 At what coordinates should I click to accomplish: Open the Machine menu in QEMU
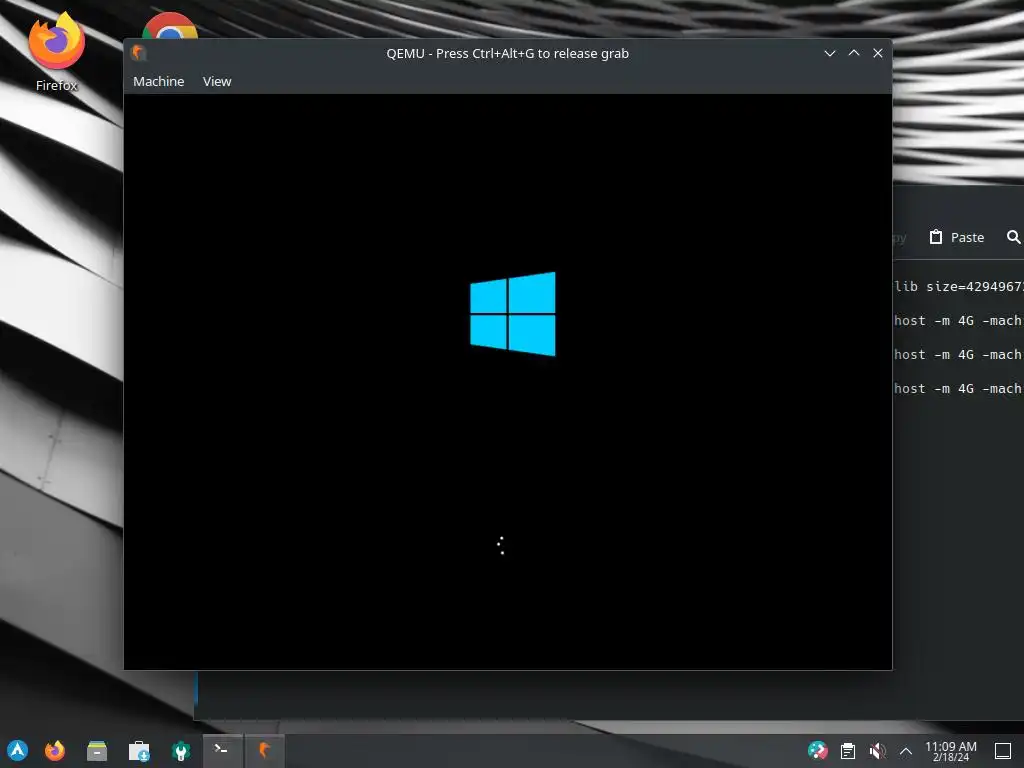click(x=159, y=82)
